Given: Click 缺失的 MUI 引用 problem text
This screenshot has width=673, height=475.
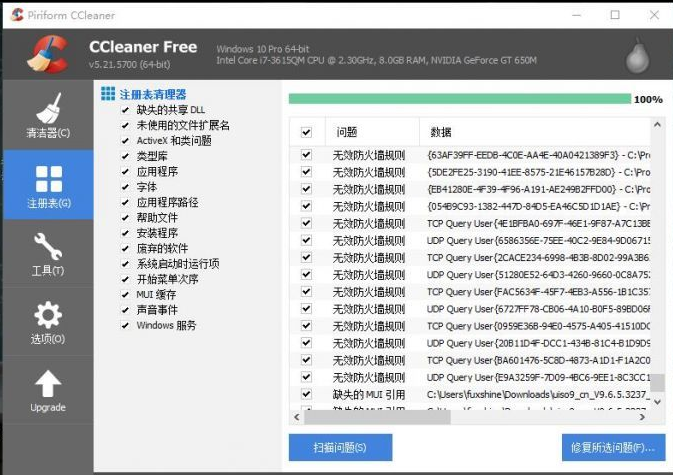Looking at the screenshot, I should (x=369, y=394).
